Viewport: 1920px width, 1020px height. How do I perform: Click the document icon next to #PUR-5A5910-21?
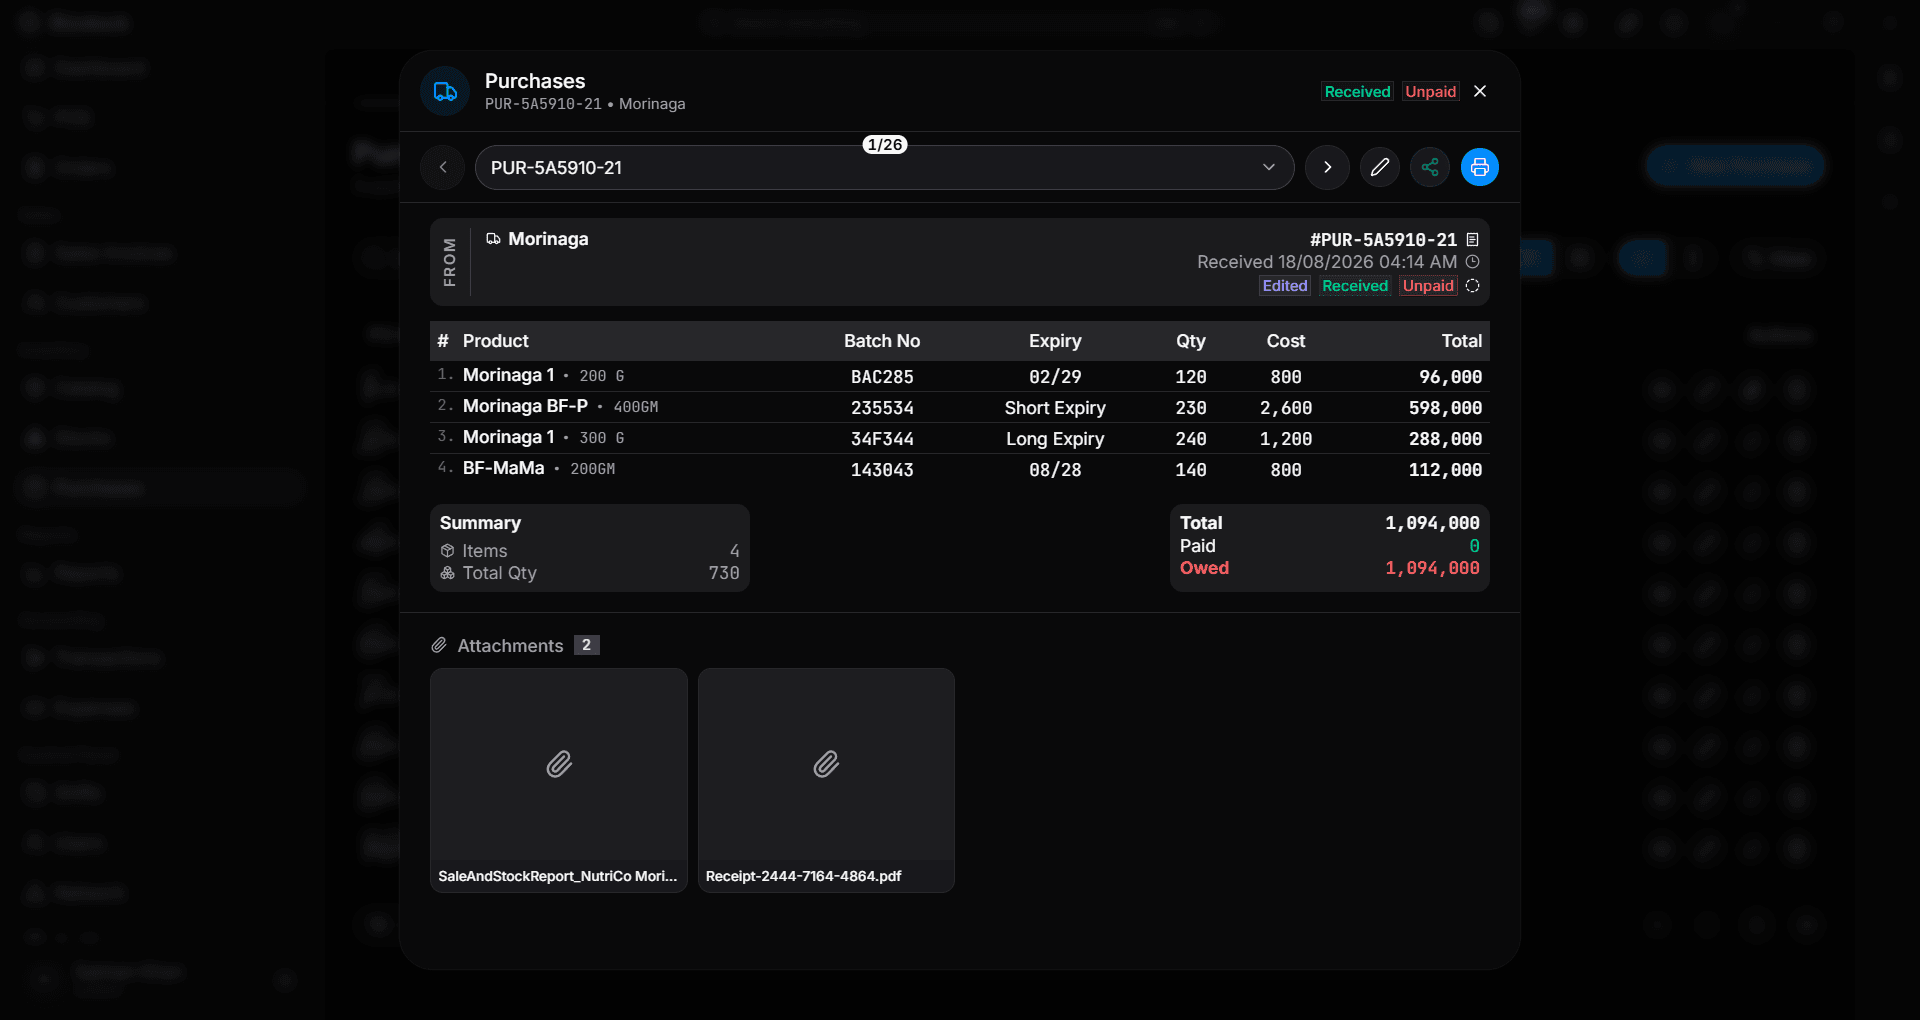[1472, 240]
